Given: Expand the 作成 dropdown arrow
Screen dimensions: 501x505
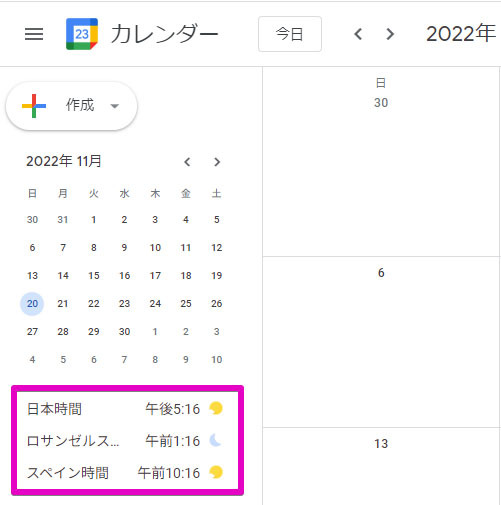Looking at the screenshot, I should pyautogui.click(x=115, y=106).
